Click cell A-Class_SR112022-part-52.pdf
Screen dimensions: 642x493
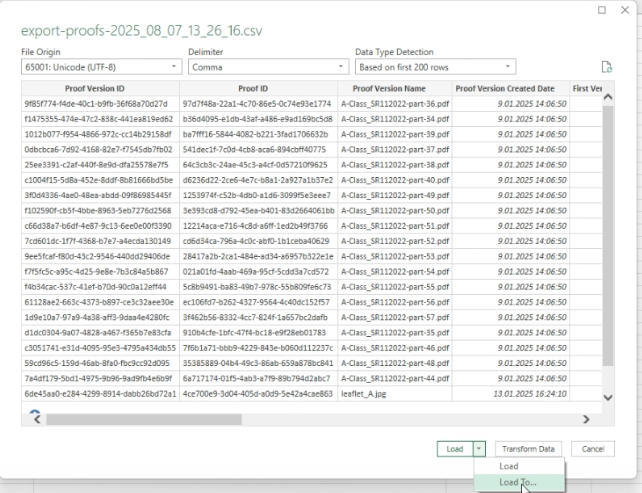tap(395, 241)
